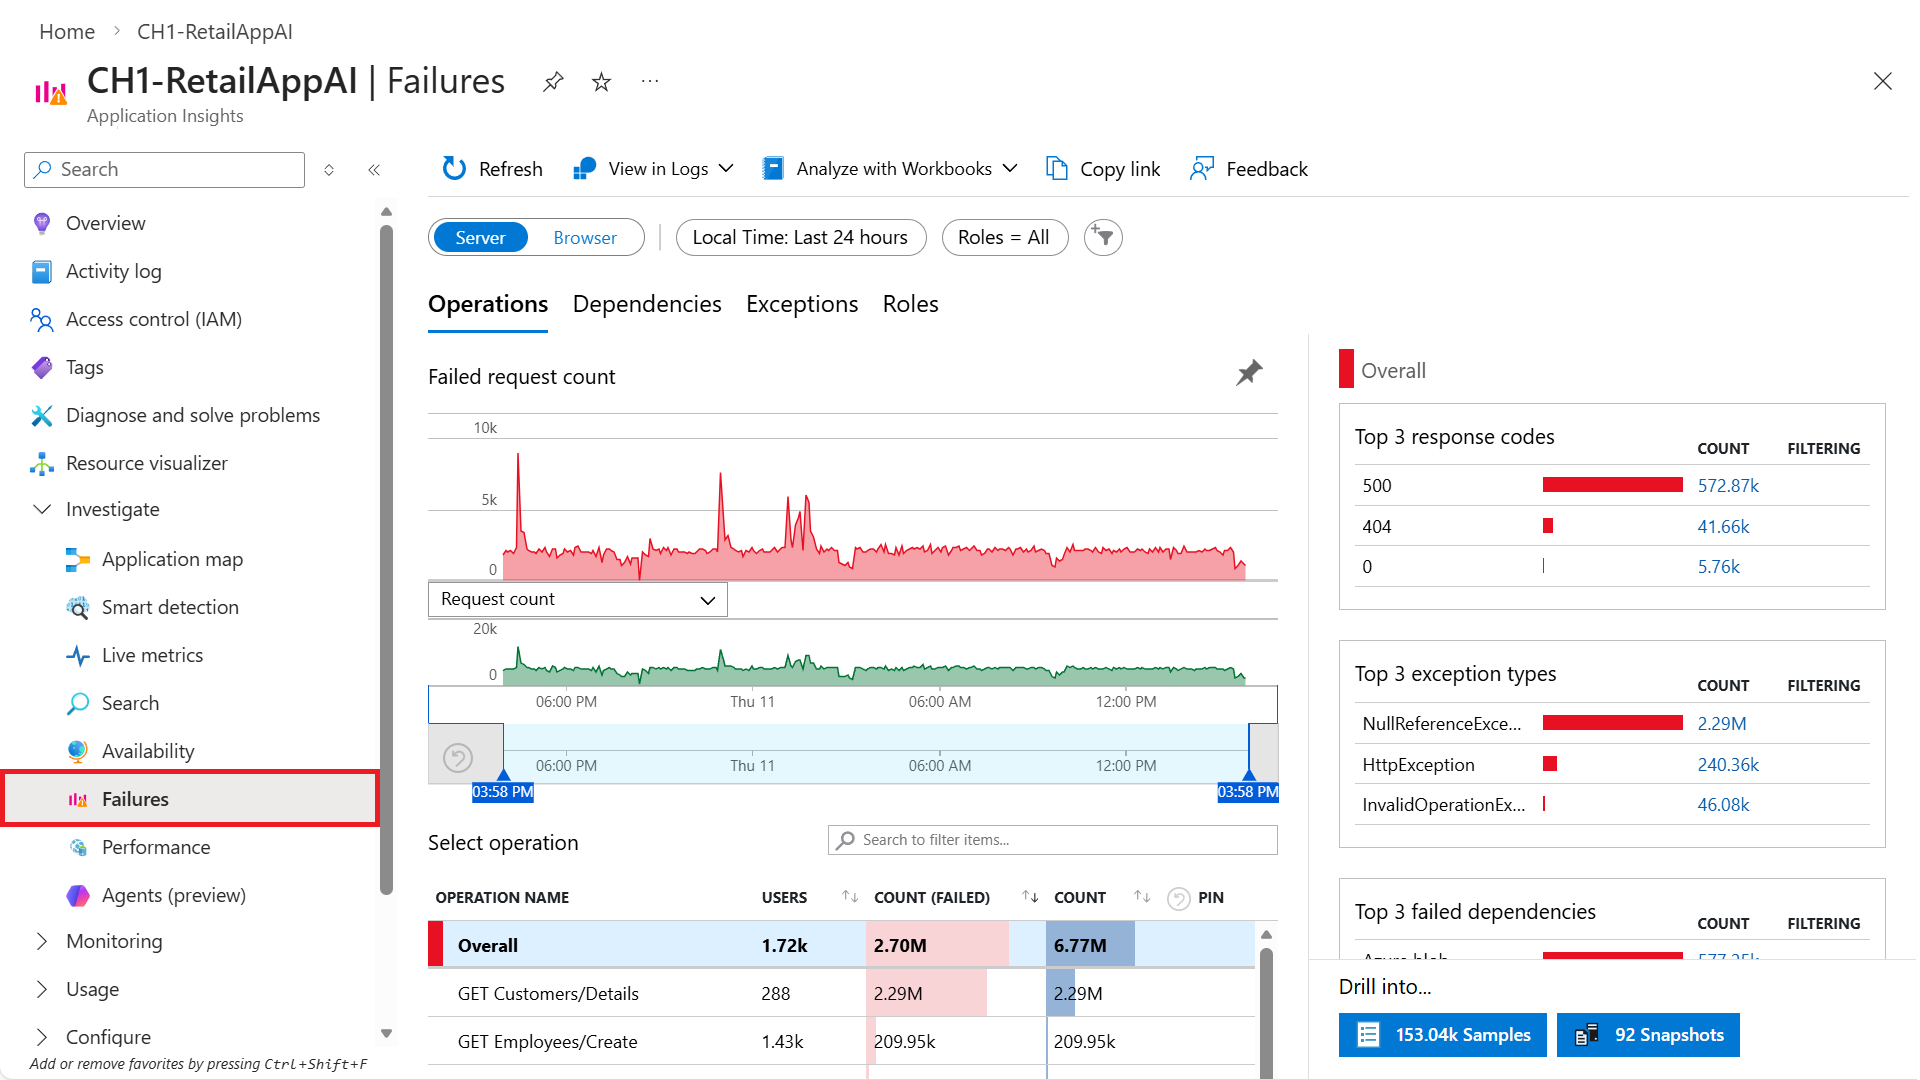Click the 153.04k Samples button
This screenshot has height=1080, width=1920.
pos(1442,1035)
